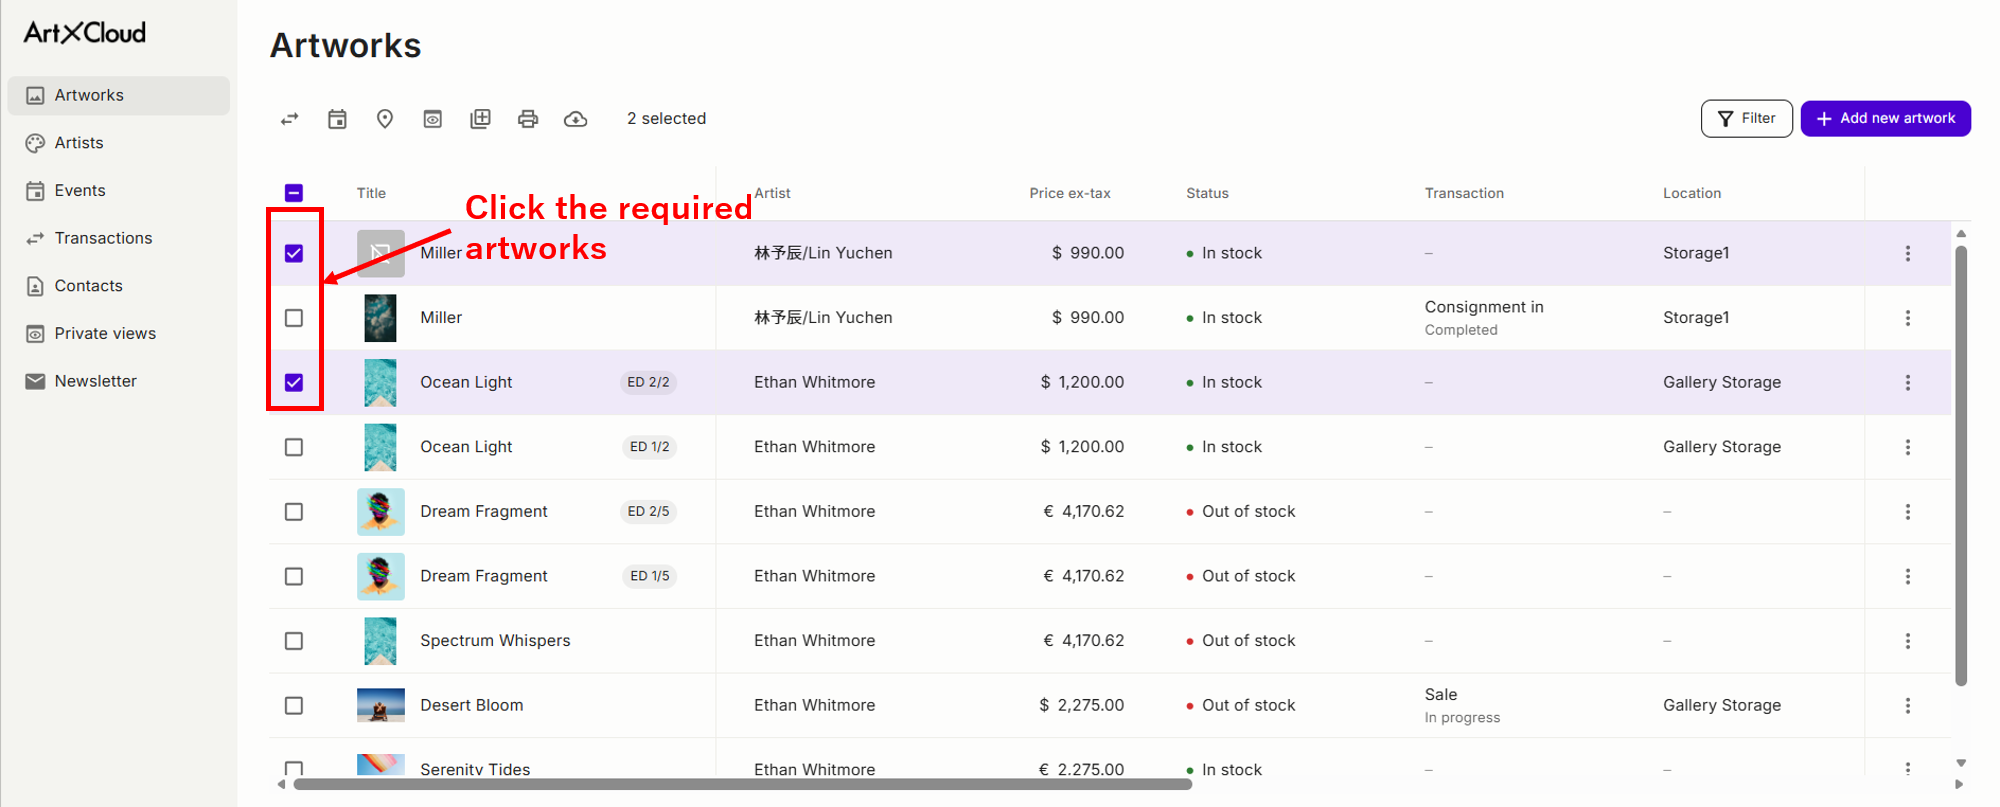Click the Filter button
The height and width of the screenshot is (807, 2000).
(x=1747, y=119)
